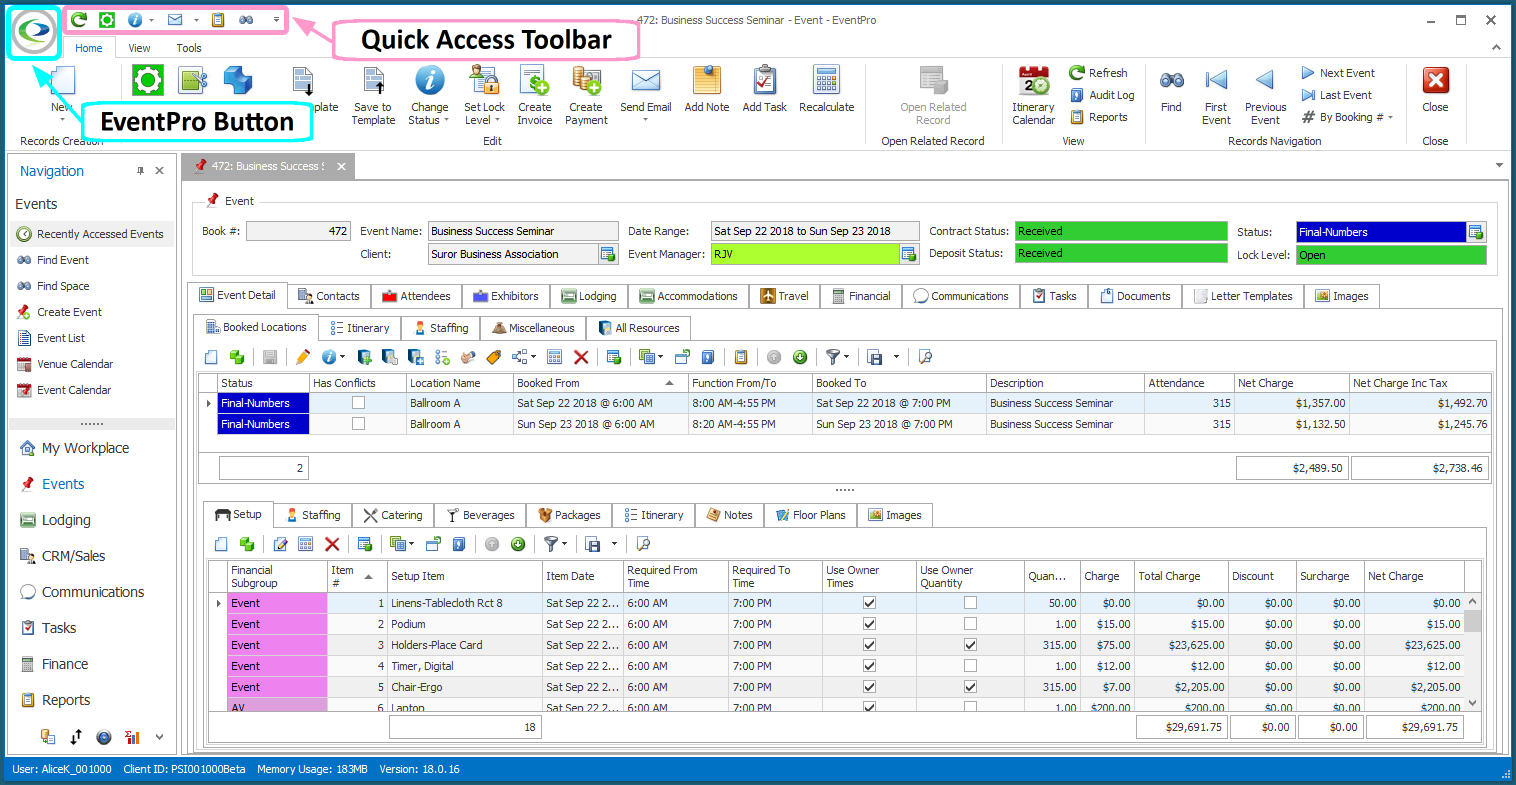Click the Recalculate icon
The height and width of the screenshot is (785, 1516).
click(x=827, y=82)
